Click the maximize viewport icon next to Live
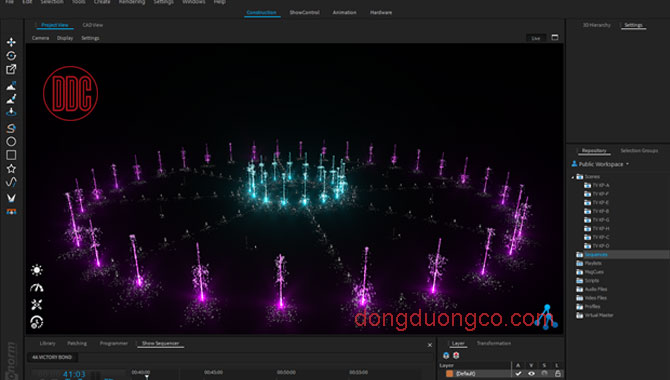The width and height of the screenshot is (670, 380). point(555,38)
